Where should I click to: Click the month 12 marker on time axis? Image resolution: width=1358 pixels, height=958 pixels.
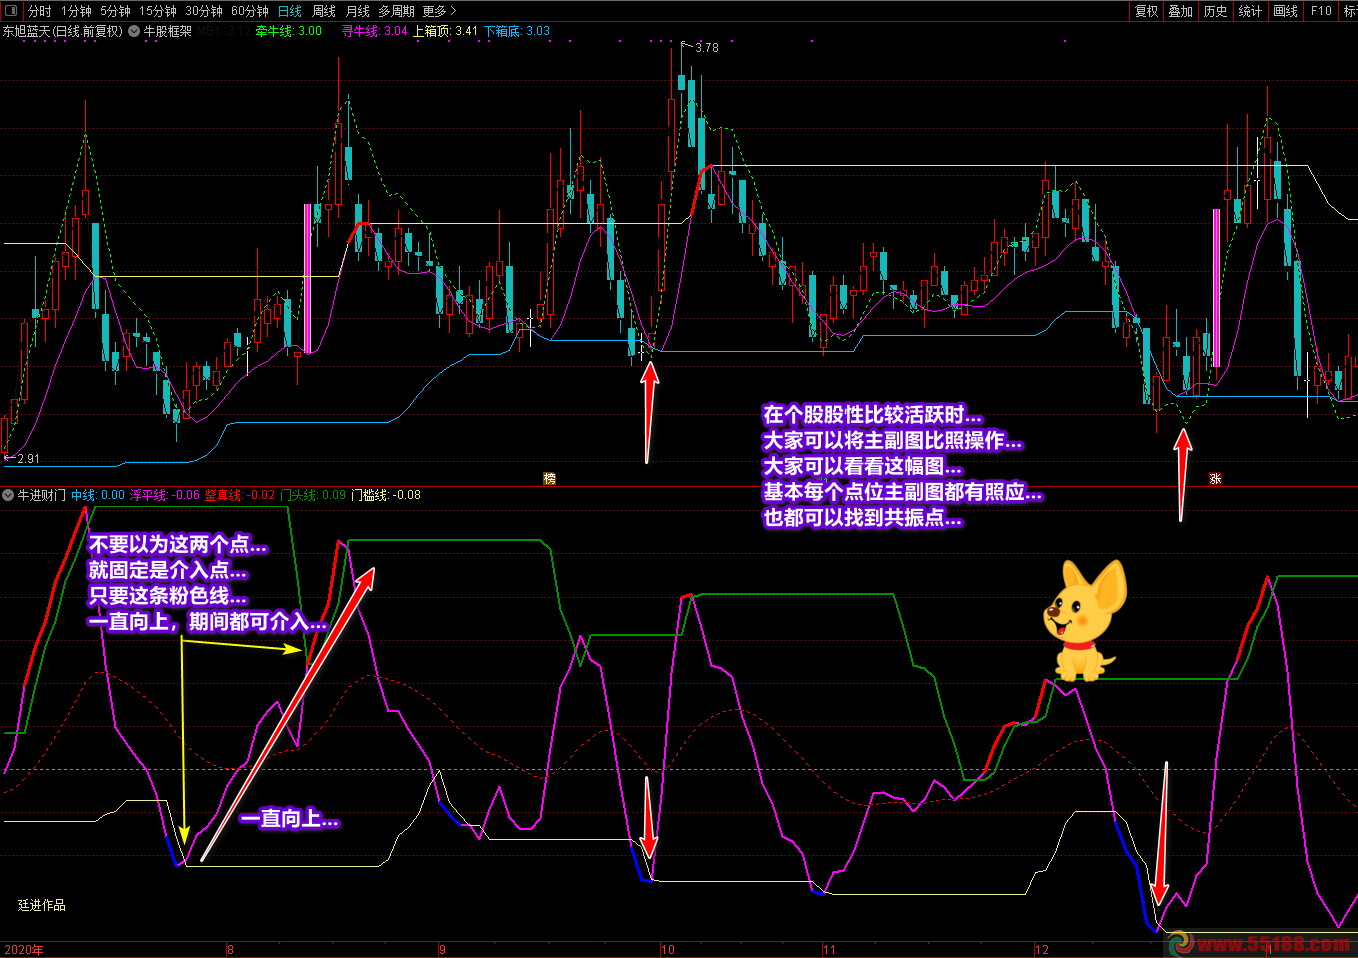pos(1042,950)
